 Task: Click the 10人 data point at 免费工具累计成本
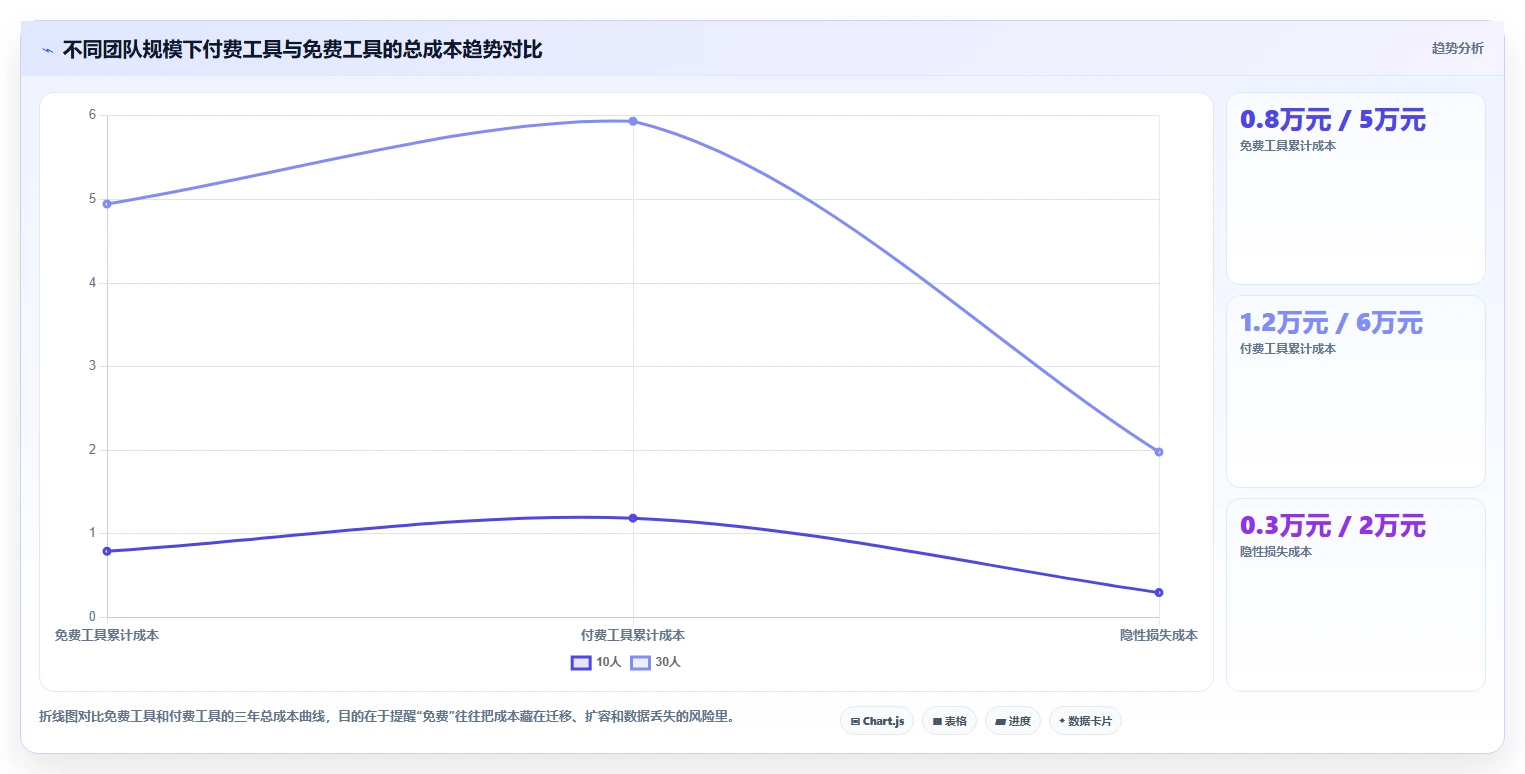(x=107, y=551)
